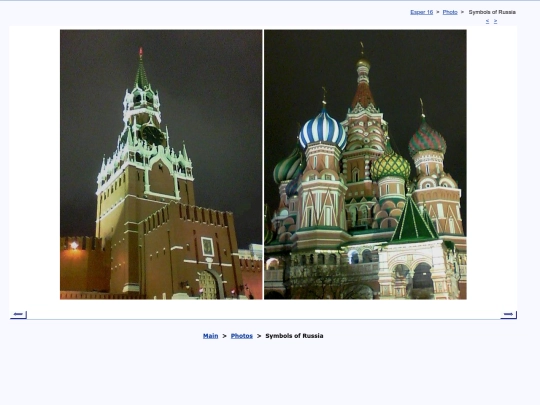Click the right arrow icon below the photos

coord(508,314)
